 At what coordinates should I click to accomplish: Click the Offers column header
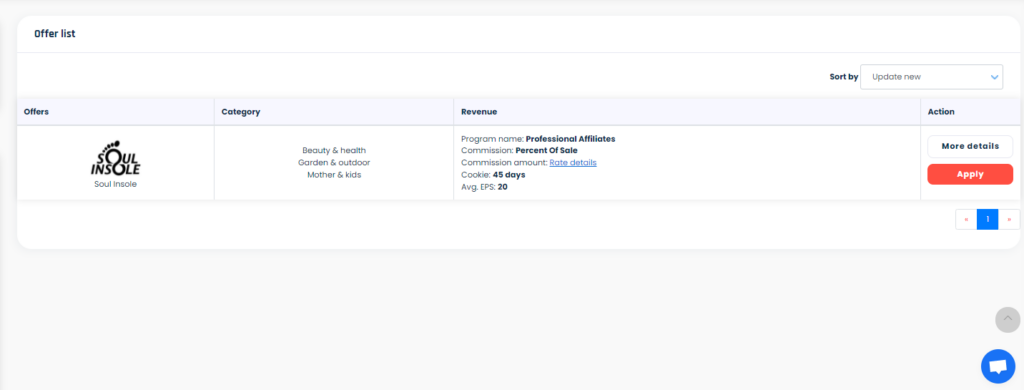[37, 112]
